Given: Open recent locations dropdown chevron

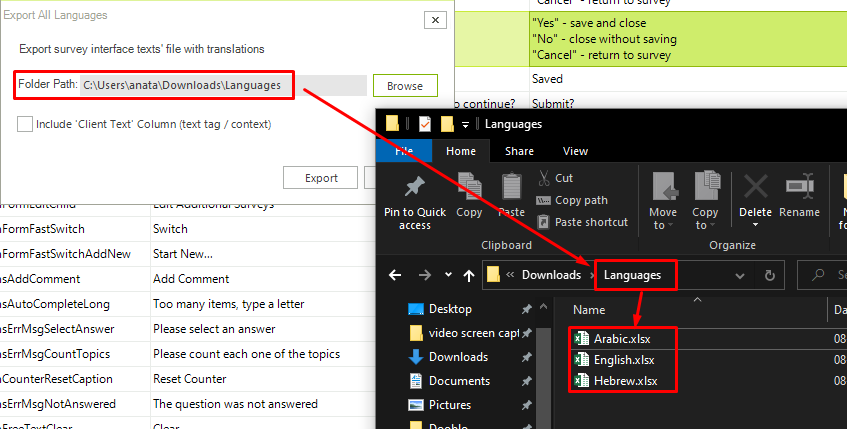Looking at the screenshot, I should (448, 275).
